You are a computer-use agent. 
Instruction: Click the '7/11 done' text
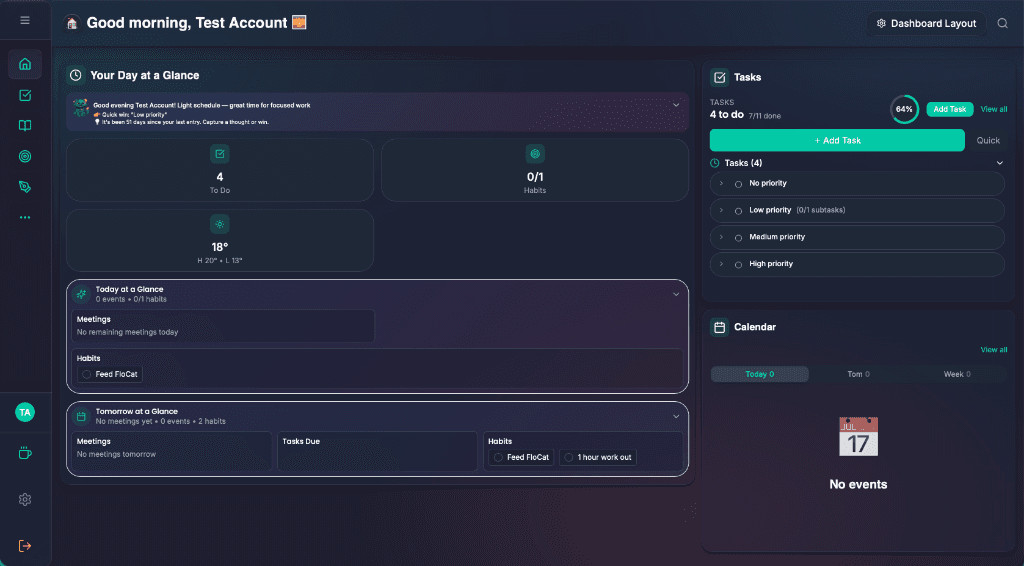[764, 116]
